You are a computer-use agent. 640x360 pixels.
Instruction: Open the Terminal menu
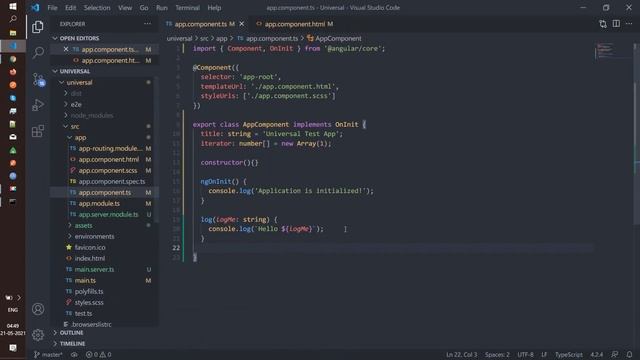coord(187,8)
